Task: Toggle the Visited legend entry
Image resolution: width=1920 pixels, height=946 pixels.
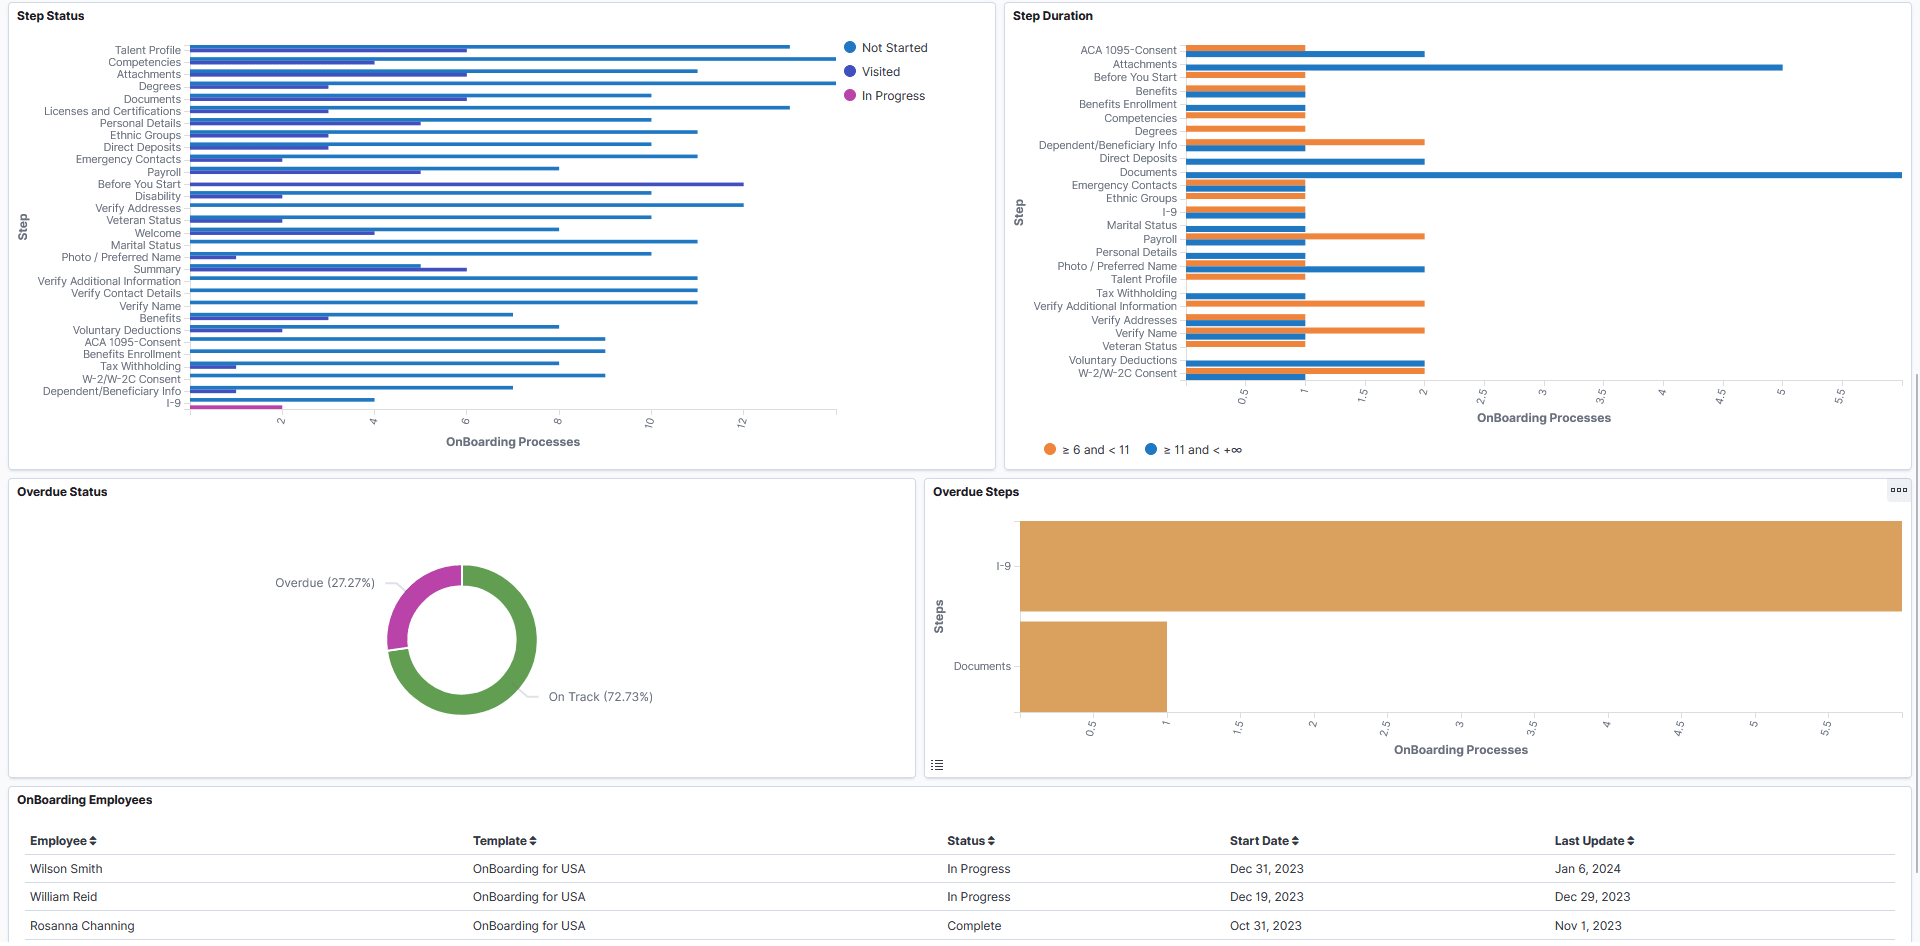Action: pyautogui.click(x=873, y=71)
